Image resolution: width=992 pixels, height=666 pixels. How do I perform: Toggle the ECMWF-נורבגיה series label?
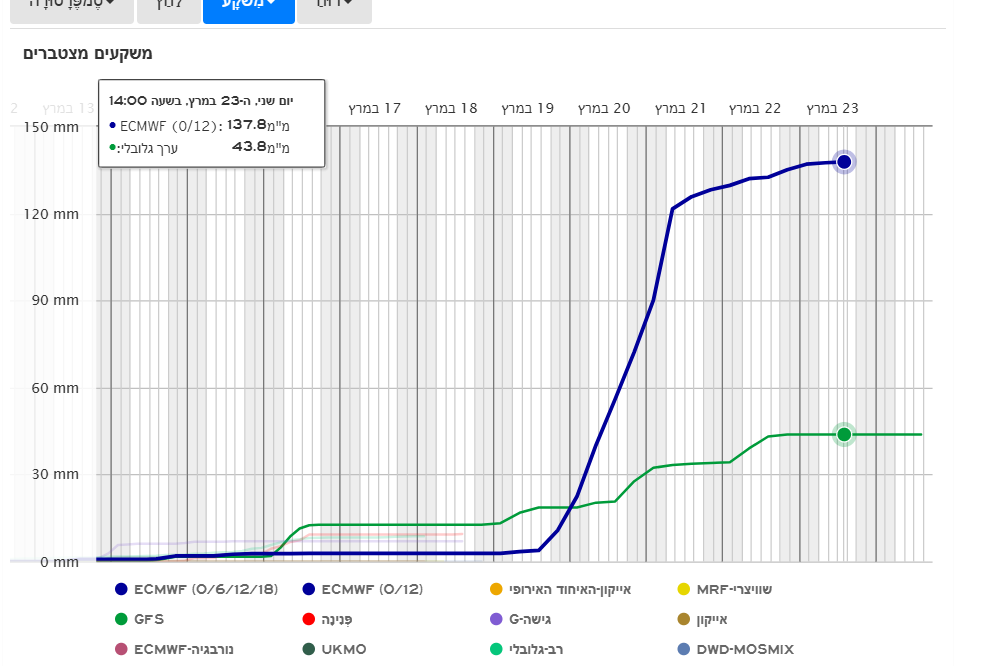click(183, 650)
